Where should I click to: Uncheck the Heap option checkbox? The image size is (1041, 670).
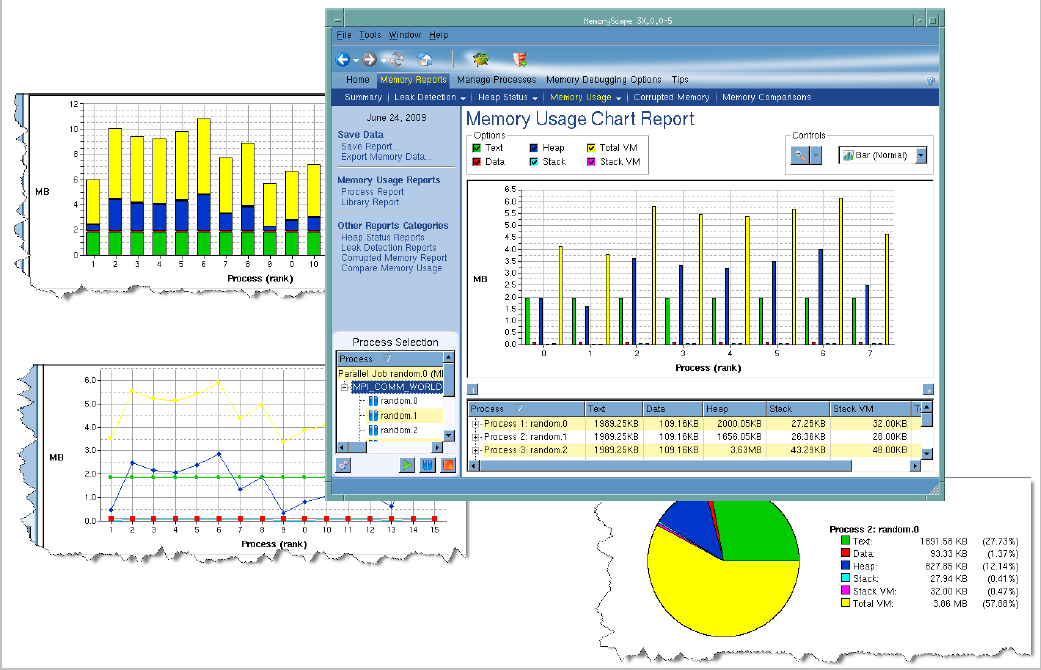pyautogui.click(x=534, y=148)
